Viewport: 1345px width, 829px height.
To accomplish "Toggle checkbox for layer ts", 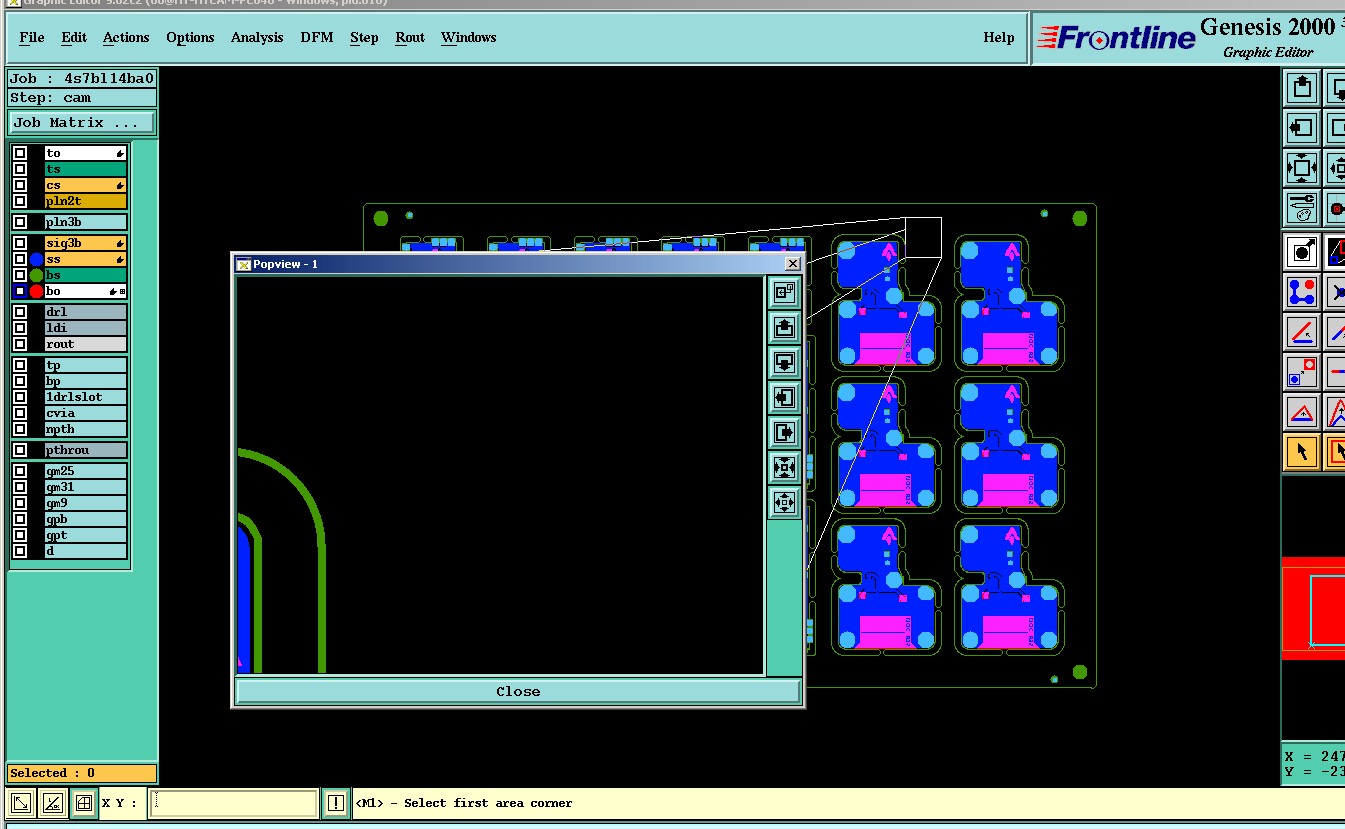I will pos(20,169).
